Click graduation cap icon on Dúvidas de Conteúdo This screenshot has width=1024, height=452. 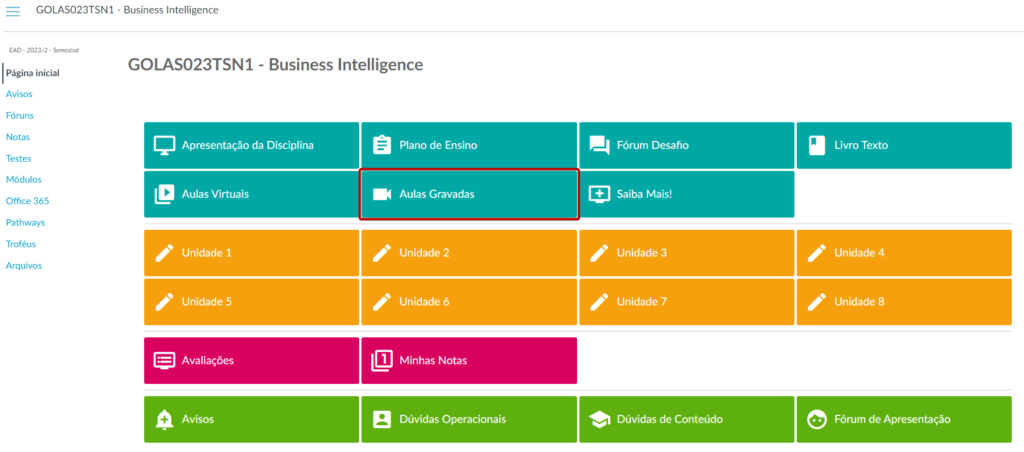[x=599, y=419]
